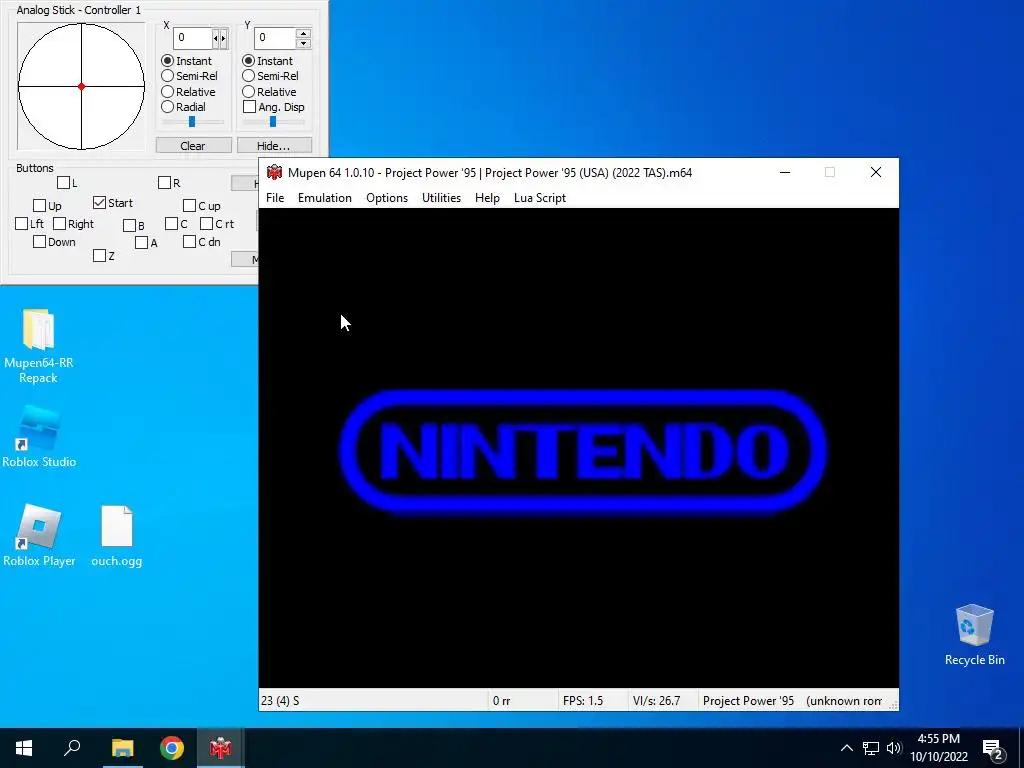The height and width of the screenshot is (768, 1024).
Task: Click the Y value input field
Action: [274, 38]
